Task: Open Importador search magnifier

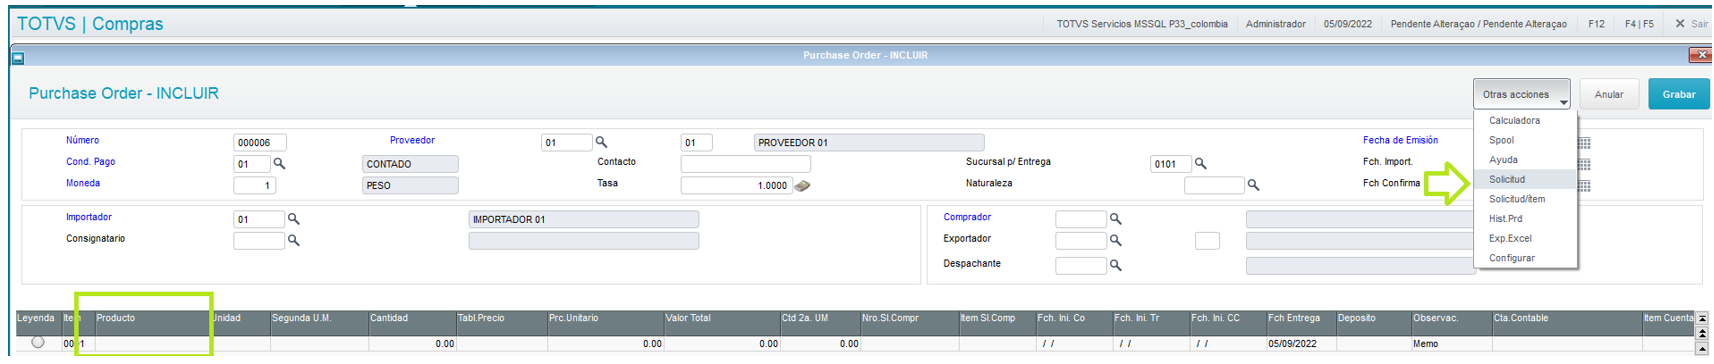Action: (293, 218)
